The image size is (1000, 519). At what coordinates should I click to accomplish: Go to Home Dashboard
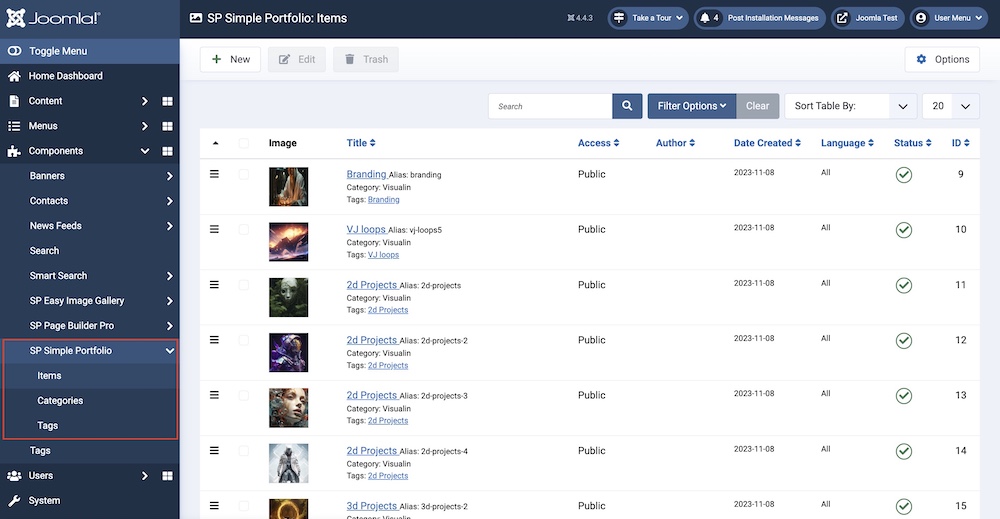pyautogui.click(x=65, y=76)
